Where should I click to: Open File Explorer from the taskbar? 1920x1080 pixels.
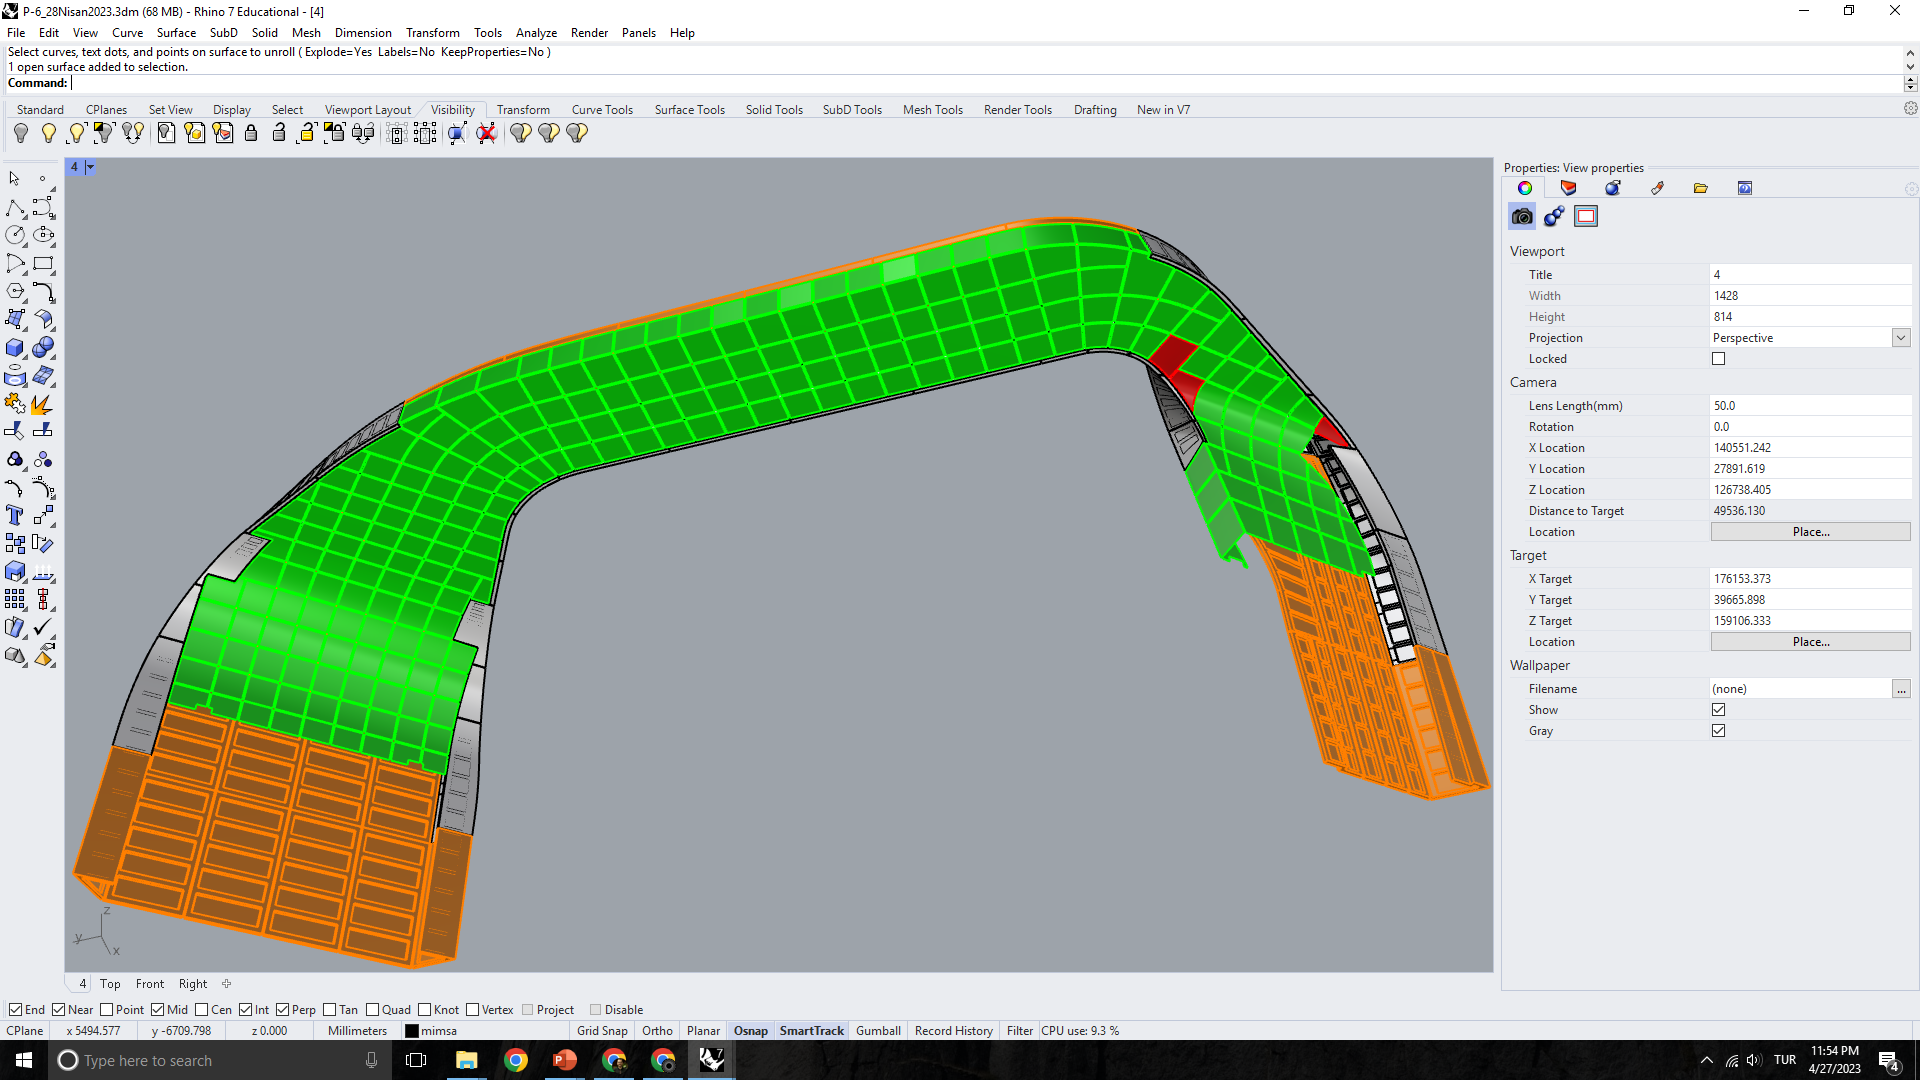click(467, 1060)
